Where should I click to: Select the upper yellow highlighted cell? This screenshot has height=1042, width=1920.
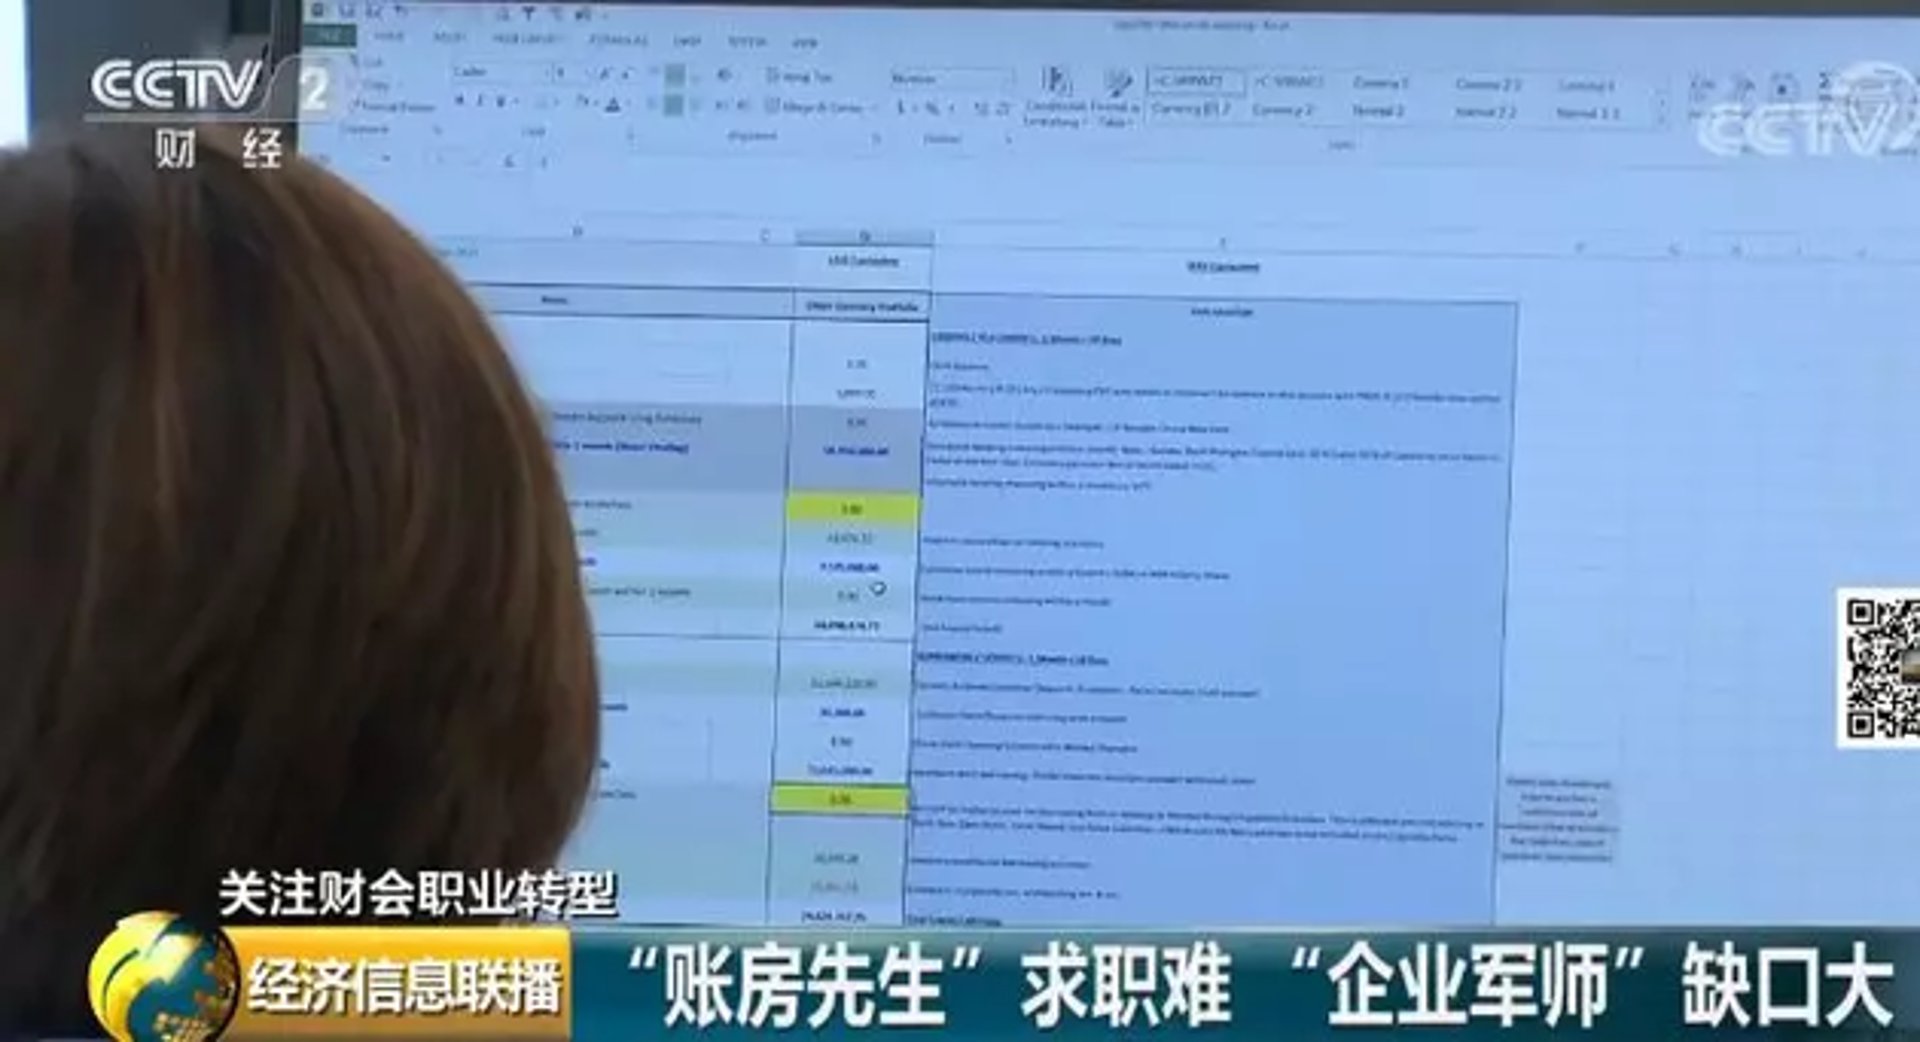tap(851, 510)
